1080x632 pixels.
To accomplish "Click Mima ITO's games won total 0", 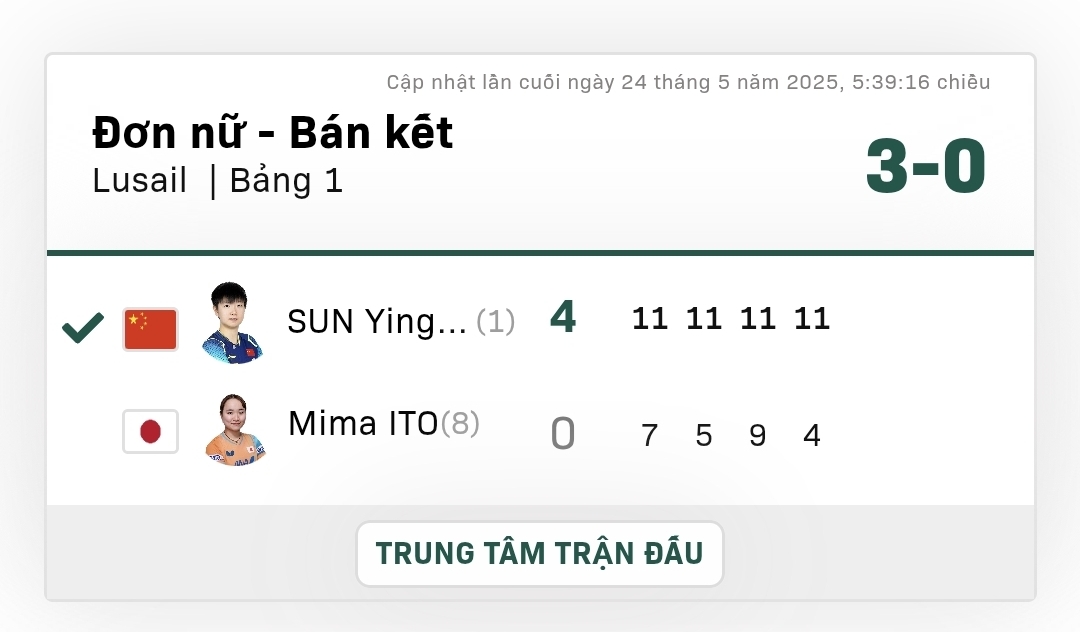I will coord(563,434).
